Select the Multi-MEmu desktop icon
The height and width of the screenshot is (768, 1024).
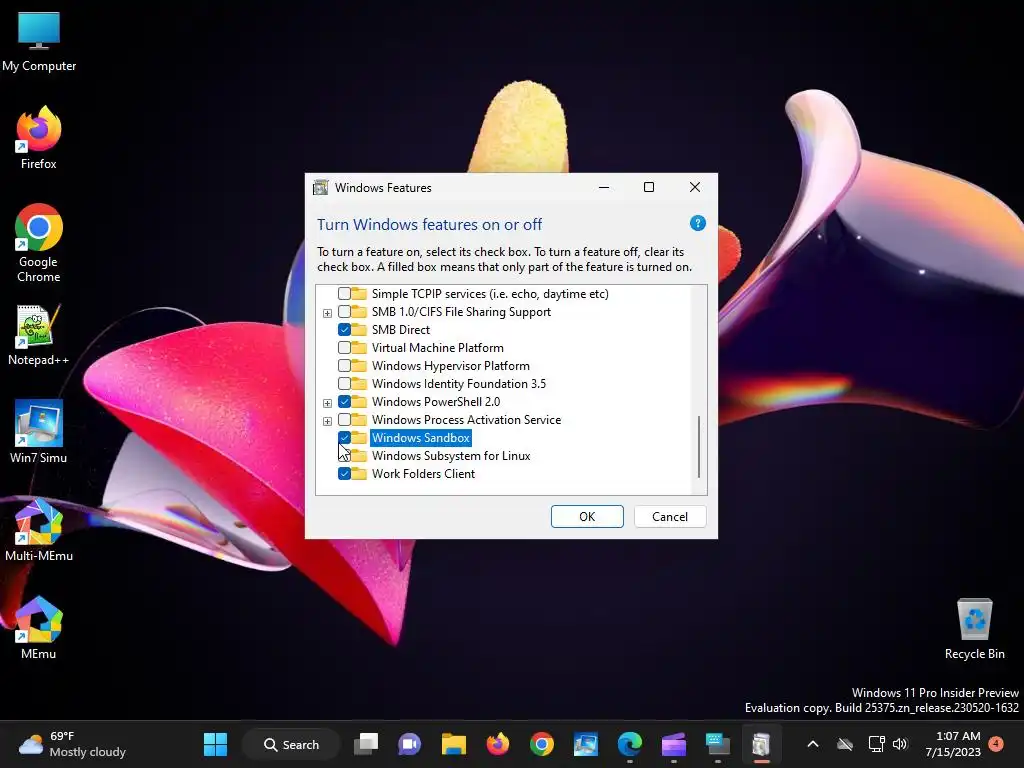[39, 530]
